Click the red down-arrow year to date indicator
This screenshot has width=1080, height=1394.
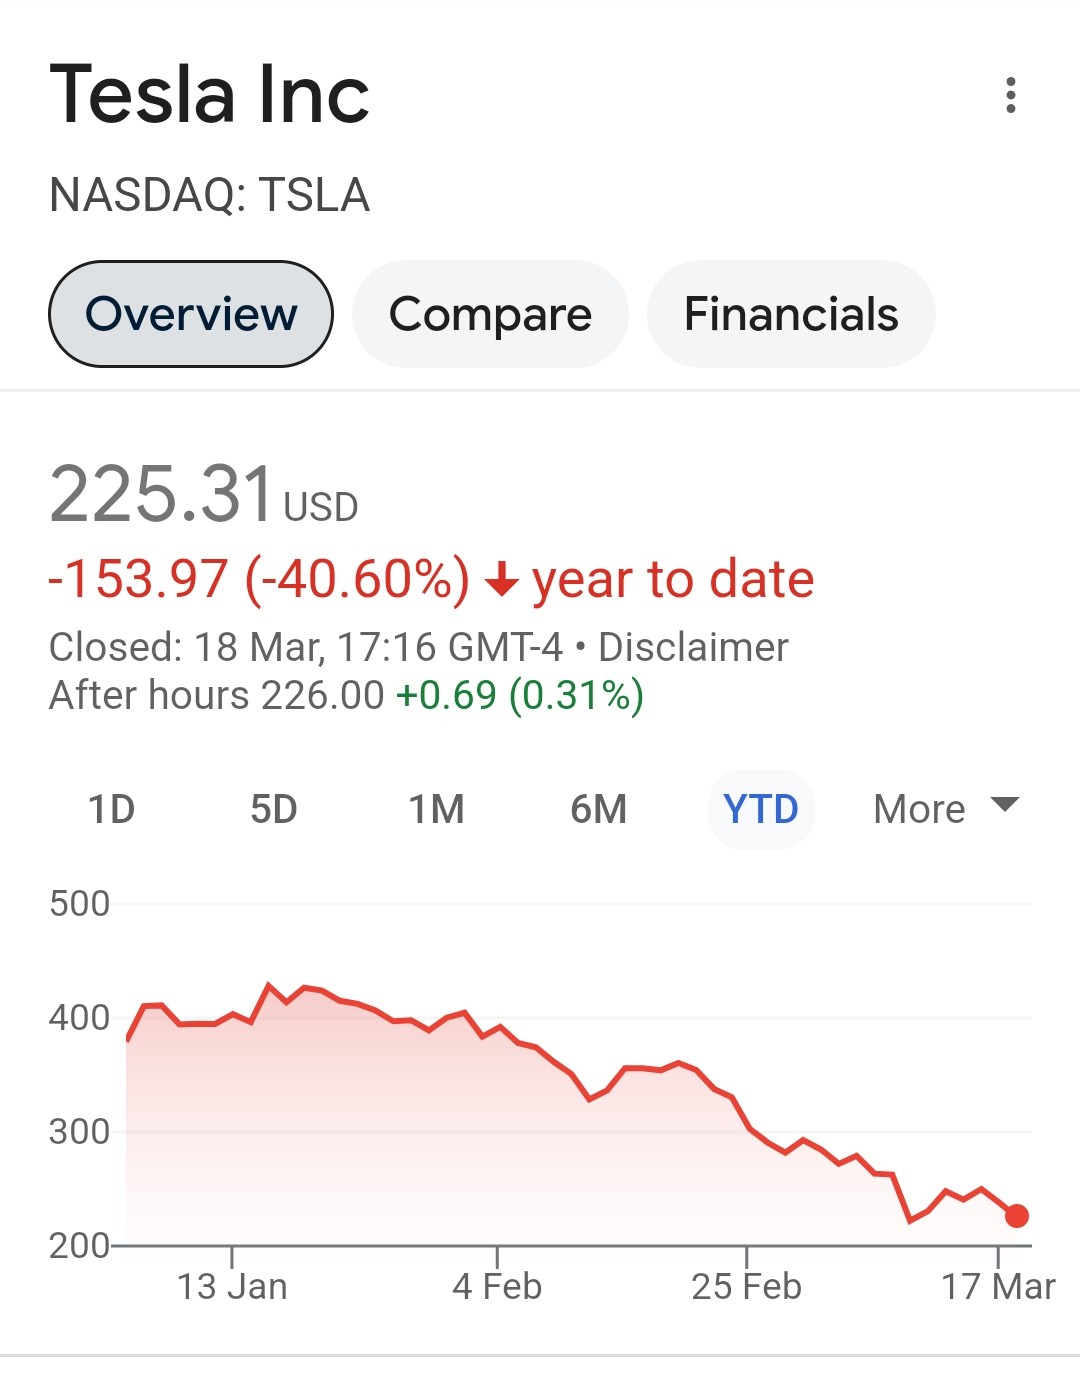501,580
